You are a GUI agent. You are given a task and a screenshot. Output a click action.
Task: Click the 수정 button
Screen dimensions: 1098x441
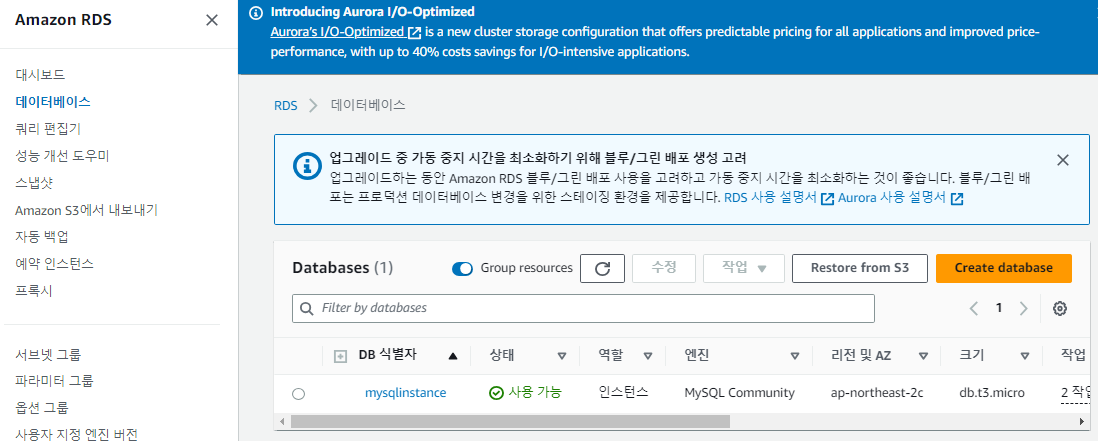point(664,268)
